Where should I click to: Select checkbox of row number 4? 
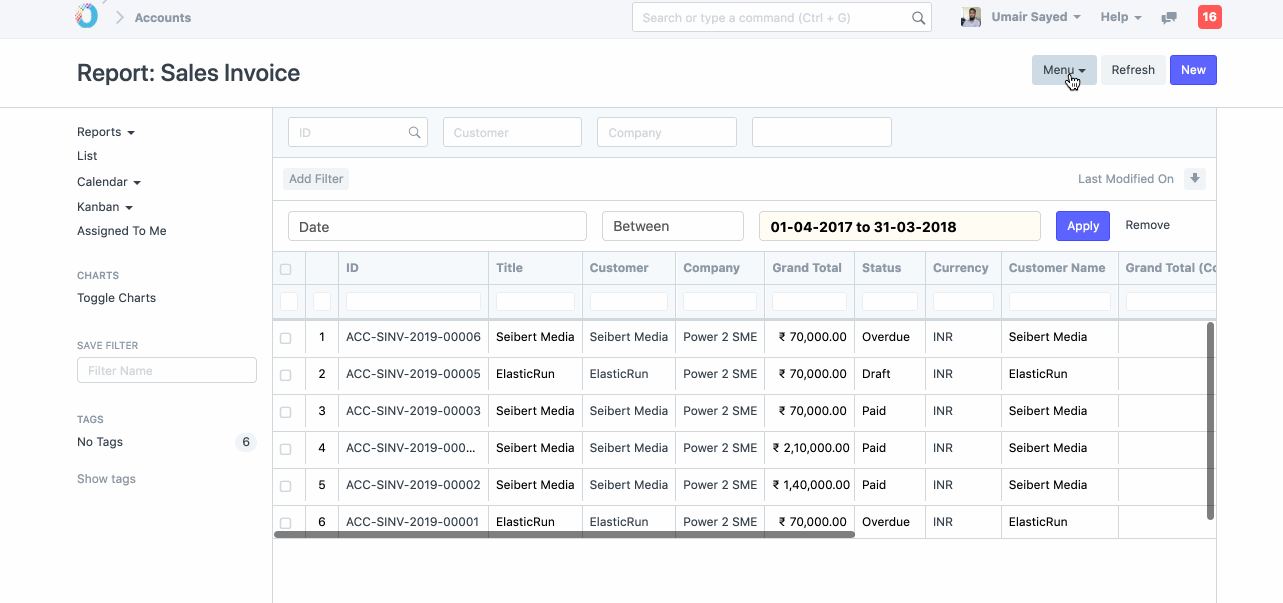[286, 449]
